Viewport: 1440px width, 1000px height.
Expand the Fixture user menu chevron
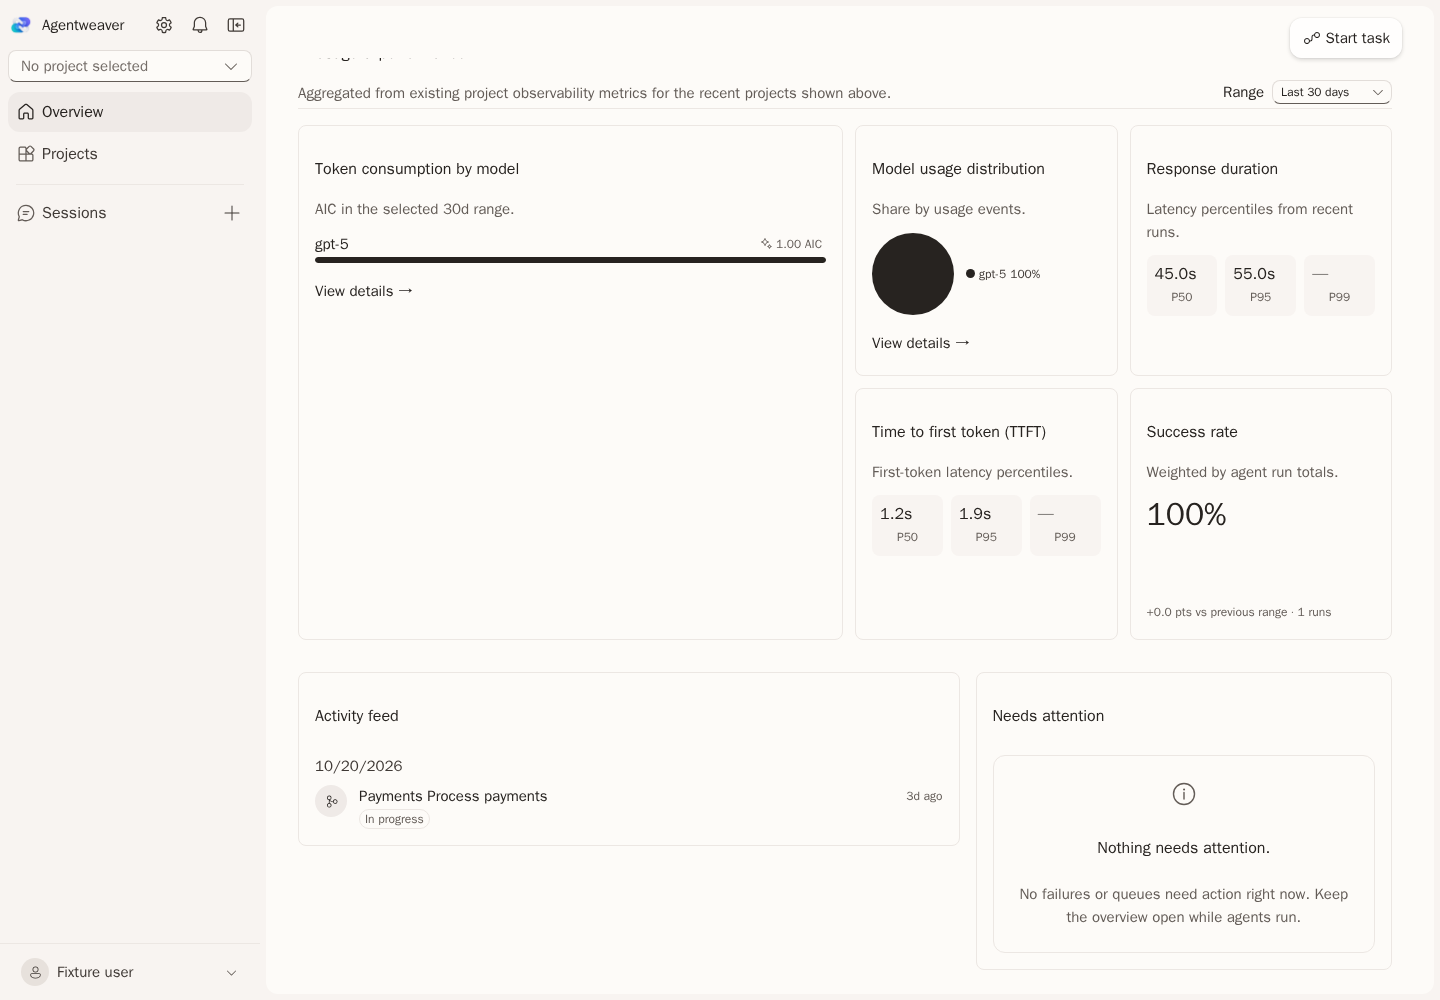[x=231, y=973]
